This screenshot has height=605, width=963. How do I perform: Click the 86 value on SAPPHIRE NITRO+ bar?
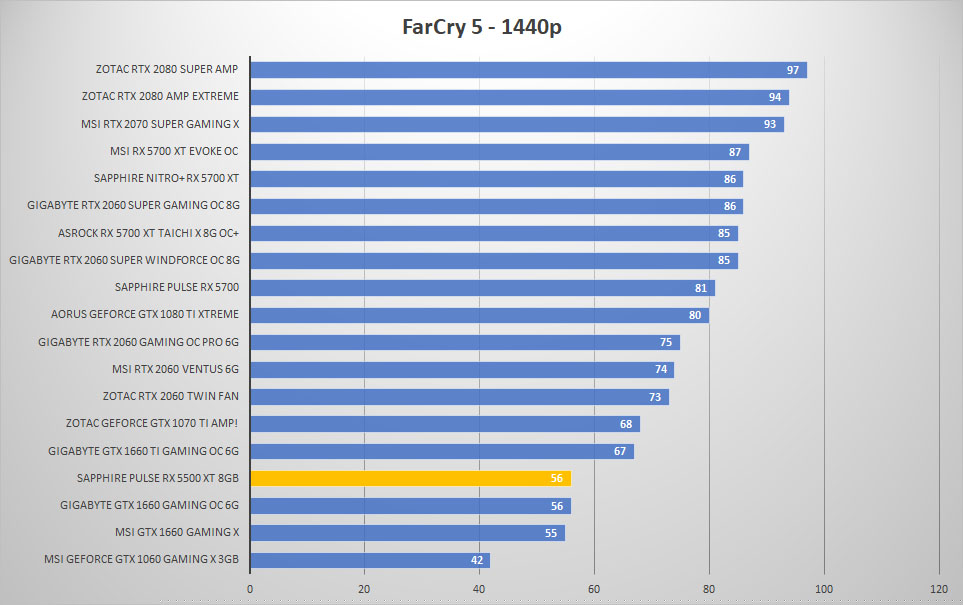tap(730, 179)
